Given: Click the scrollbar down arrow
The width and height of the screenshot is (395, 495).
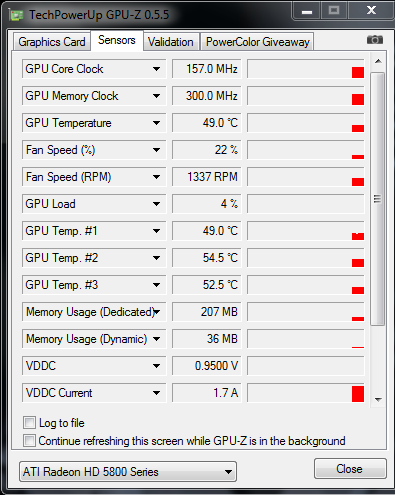Looking at the screenshot, I should pyautogui.click(x=378, y=399).
